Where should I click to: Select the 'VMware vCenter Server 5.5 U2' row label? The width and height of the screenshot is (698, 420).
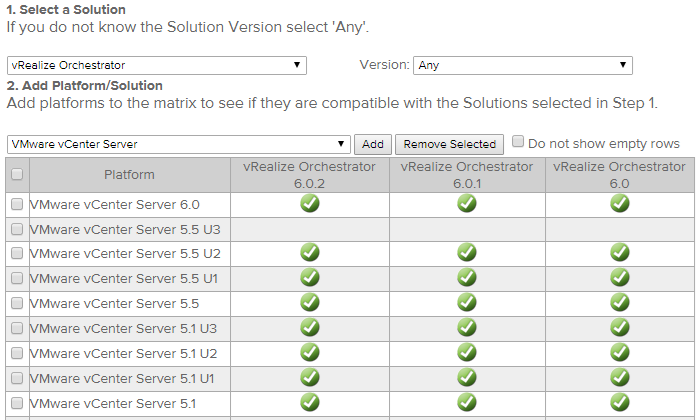[x=125, y=254]
